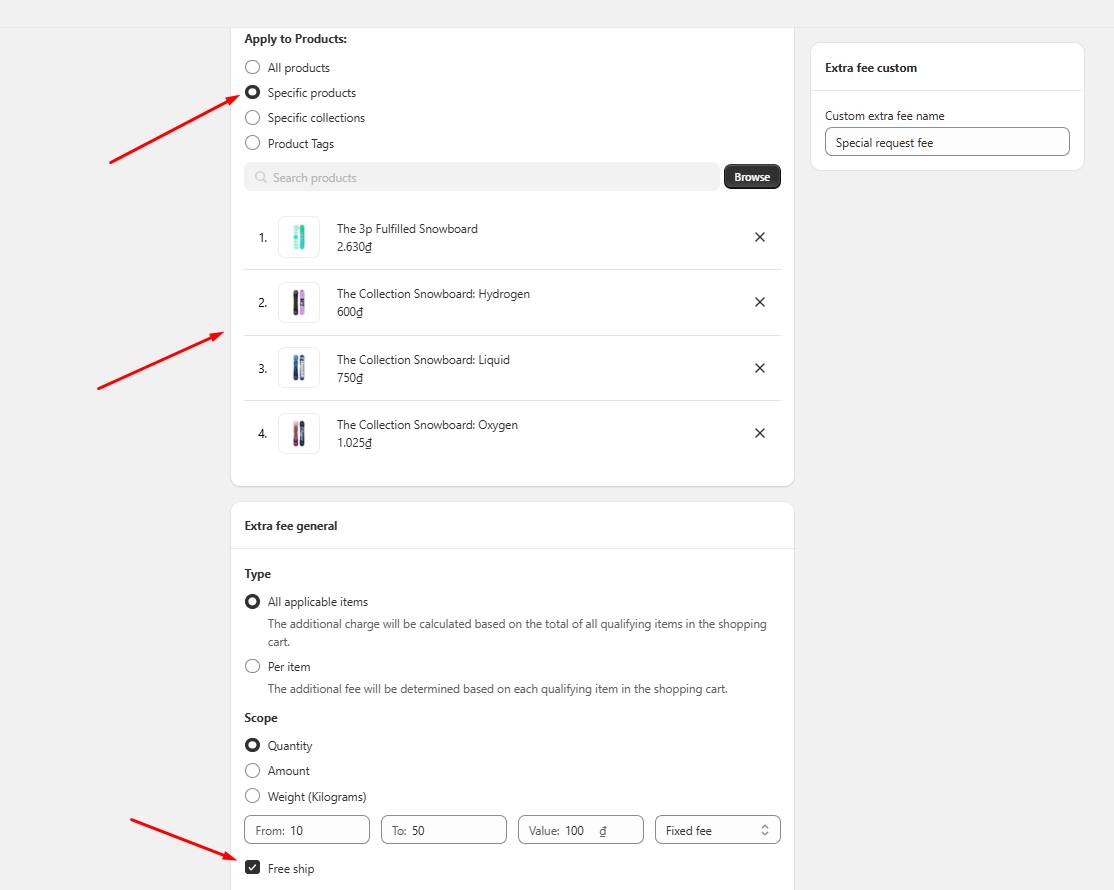Select Weight (Kilograms) scope option
The width and height of the screenshot is (1114, 890).
[253, 797]
